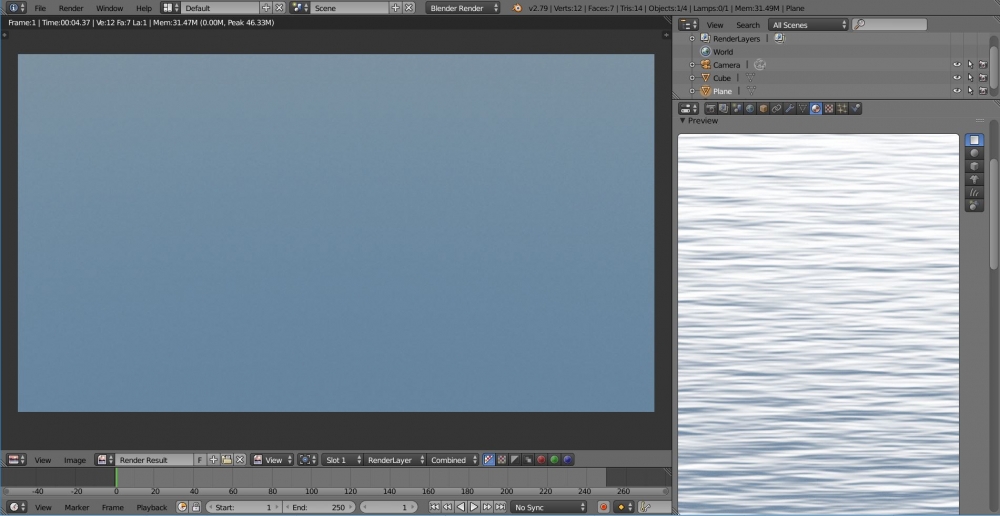The height and width of the screenshot is (516, 1000).
Task: Click the auto keyframe record button
Action: [x=603, y=507]
